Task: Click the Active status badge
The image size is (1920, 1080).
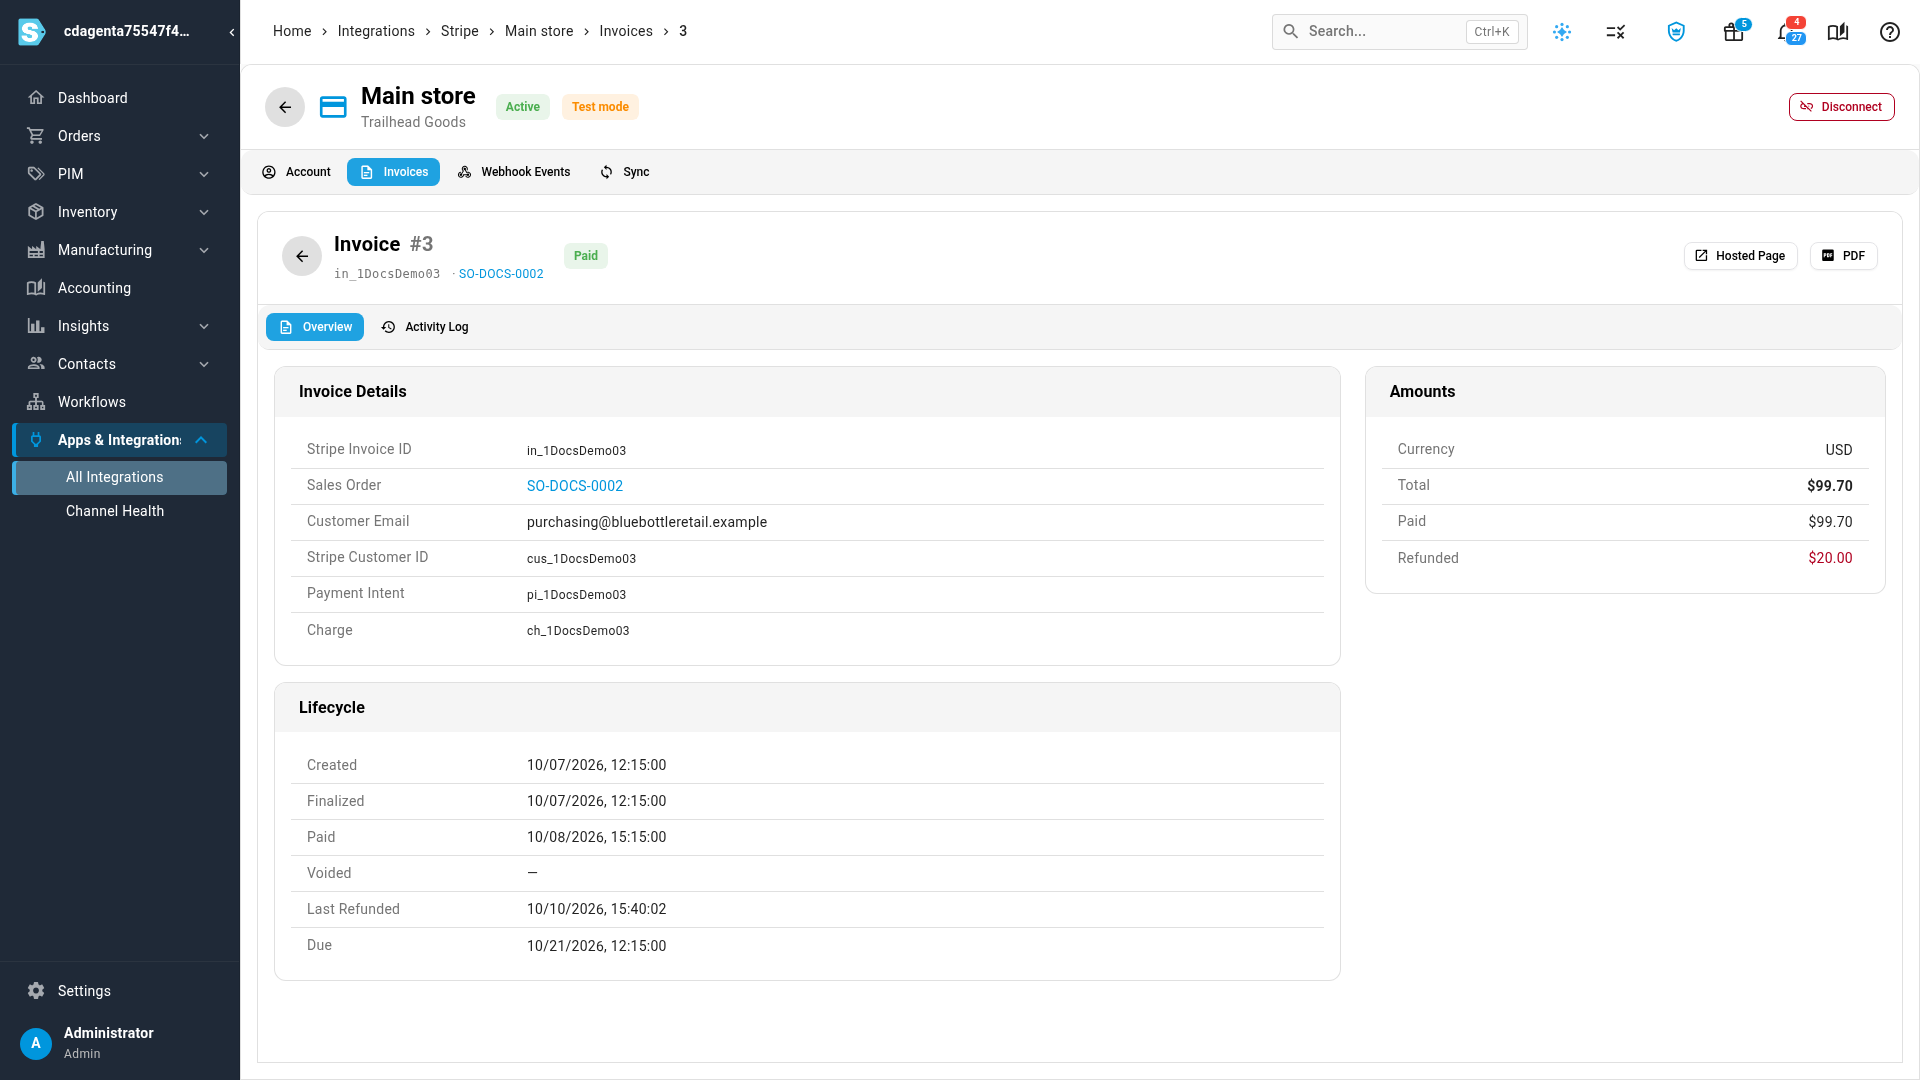Action: click(x=522, y=107)
